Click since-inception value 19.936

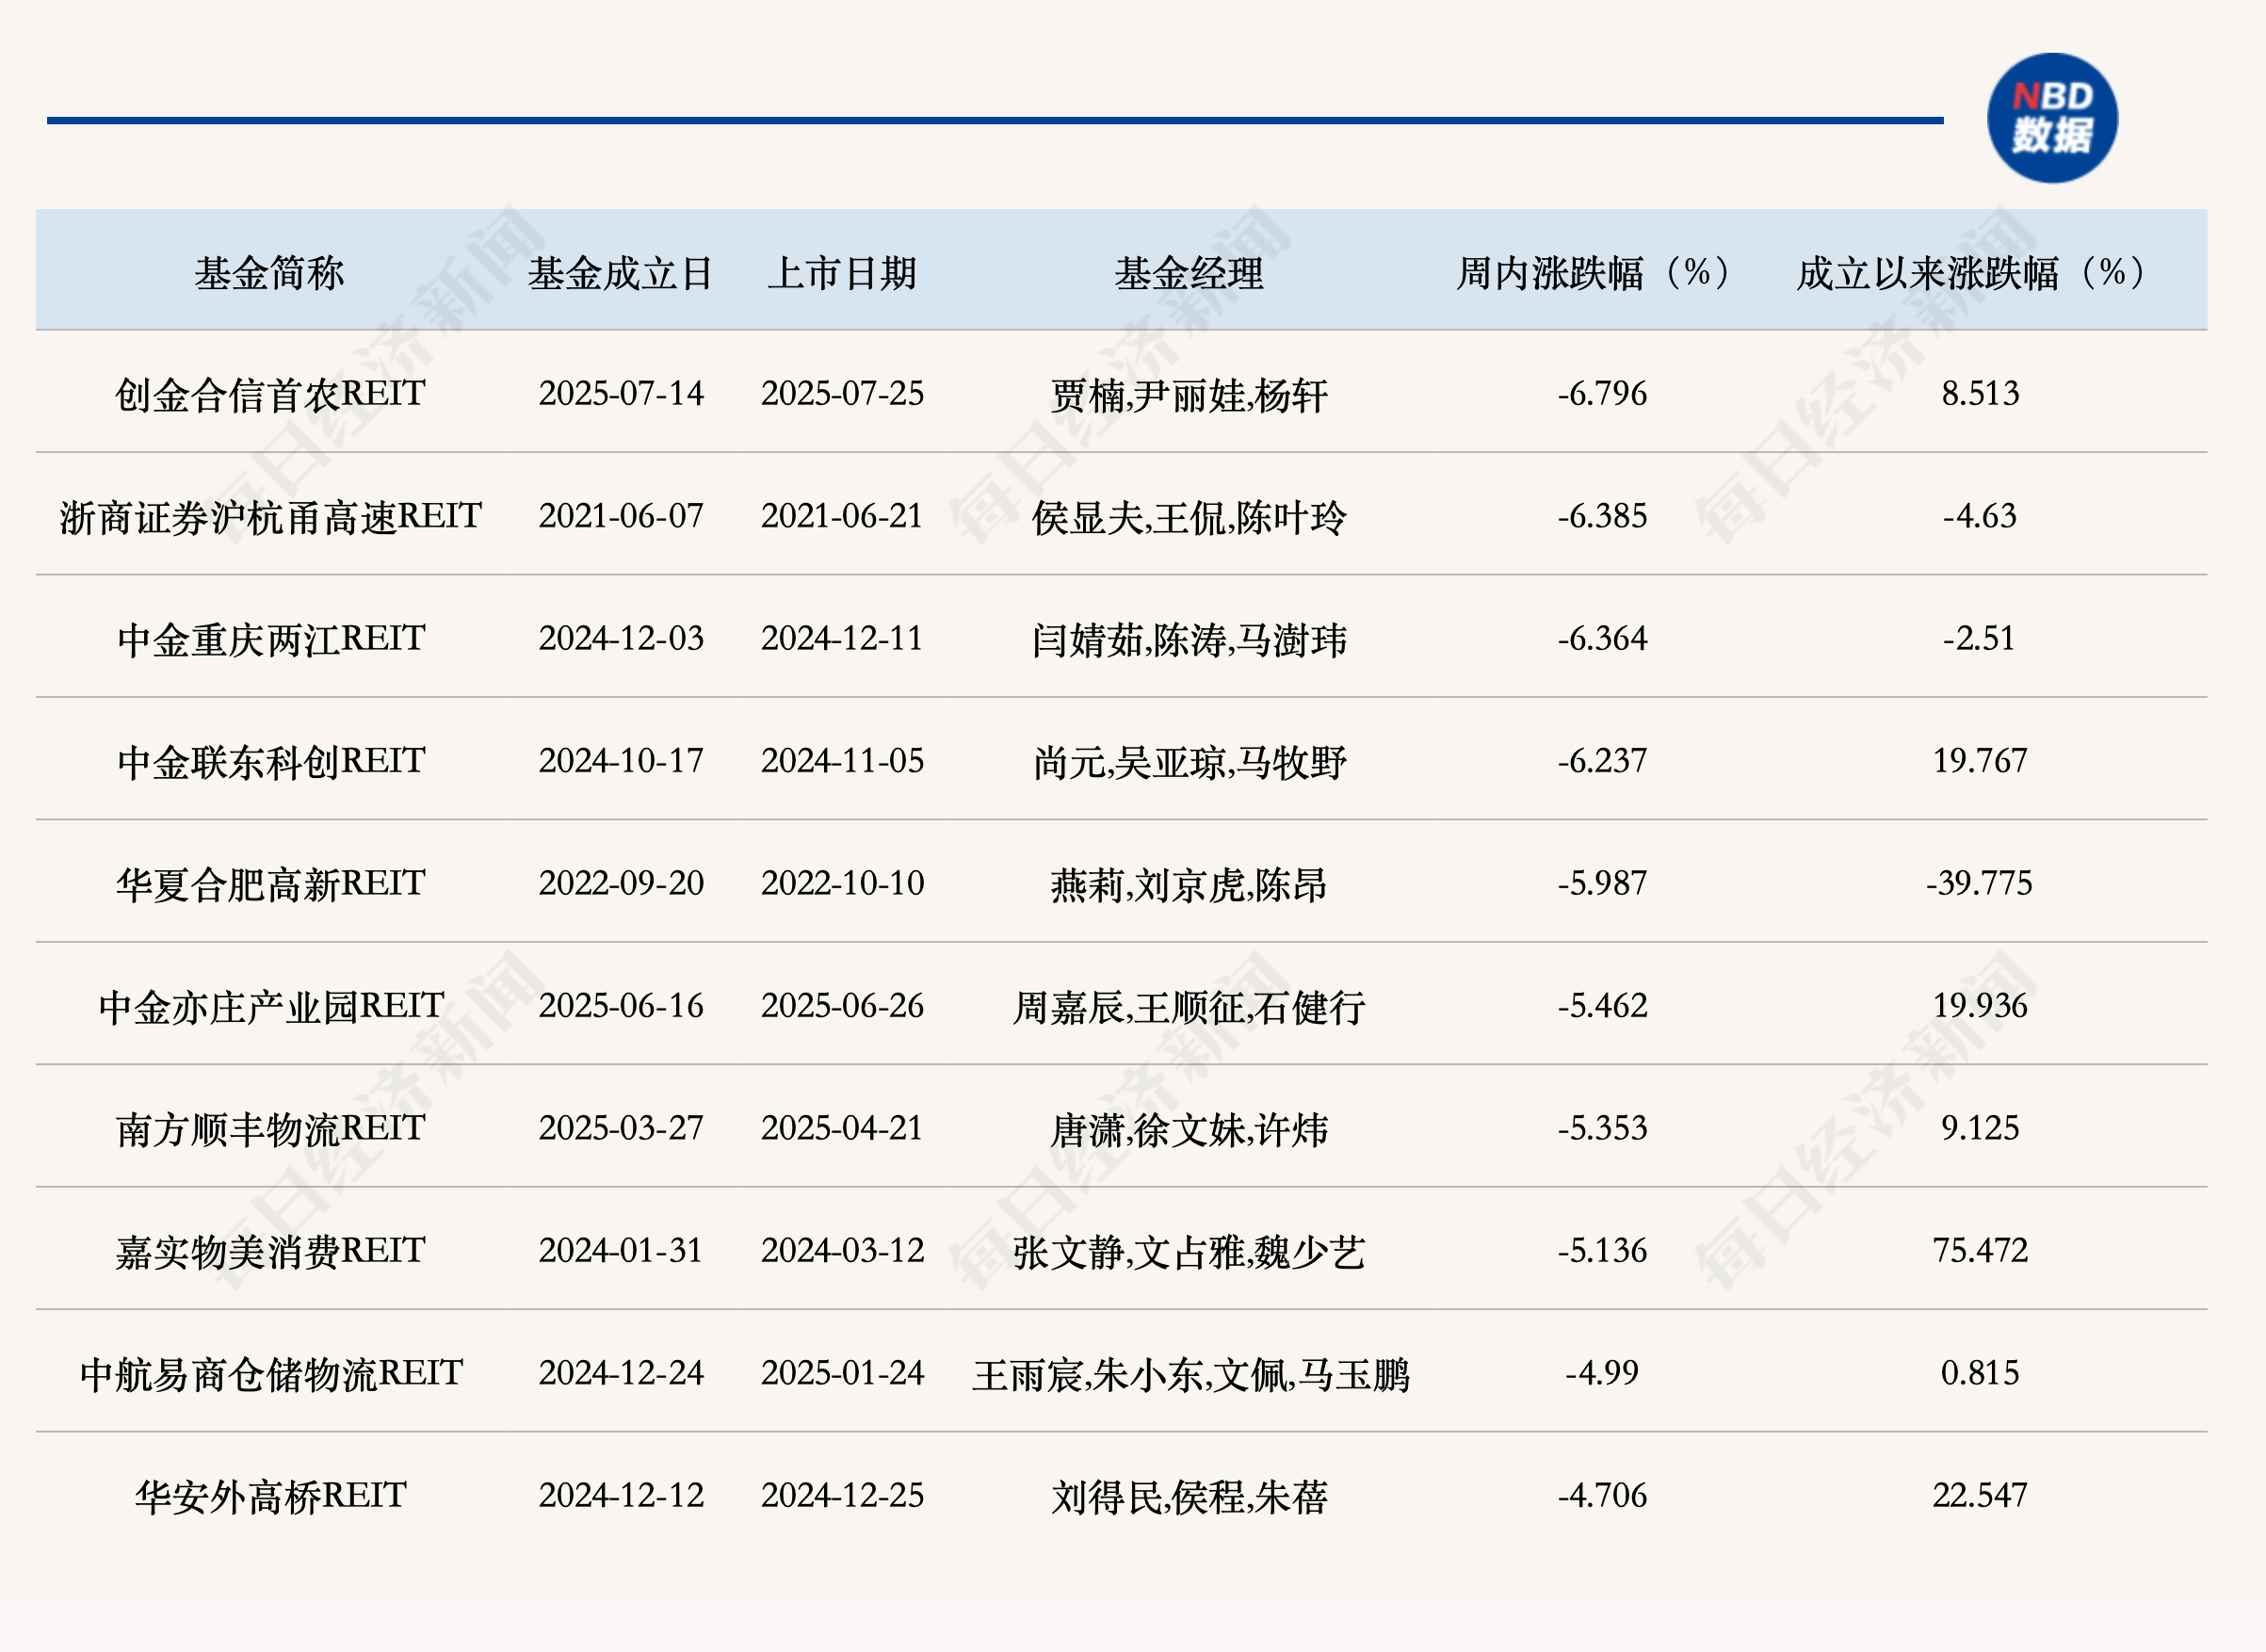tap(1980, 1006)
